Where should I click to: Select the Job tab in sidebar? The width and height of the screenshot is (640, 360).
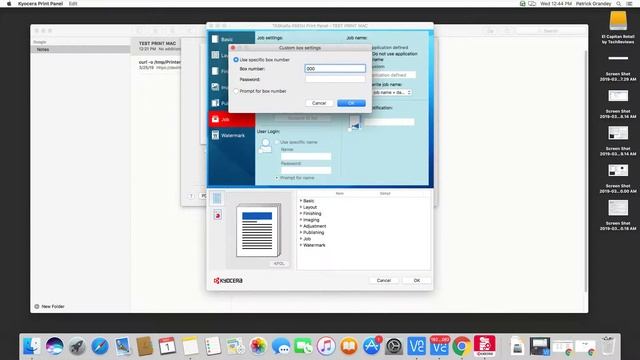pyautogui.click(x=231, y=119)
